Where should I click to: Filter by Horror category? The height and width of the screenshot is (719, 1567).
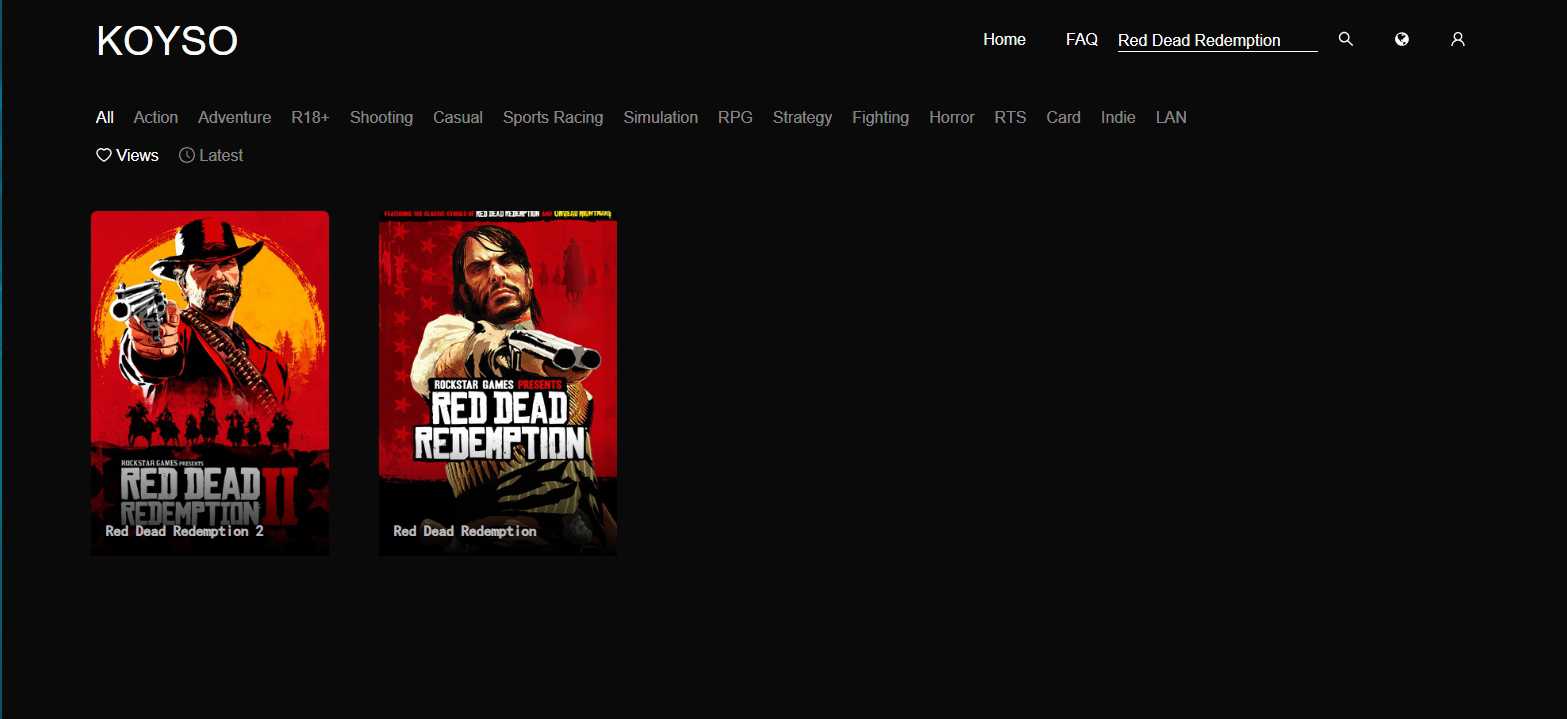coord(951,117)
